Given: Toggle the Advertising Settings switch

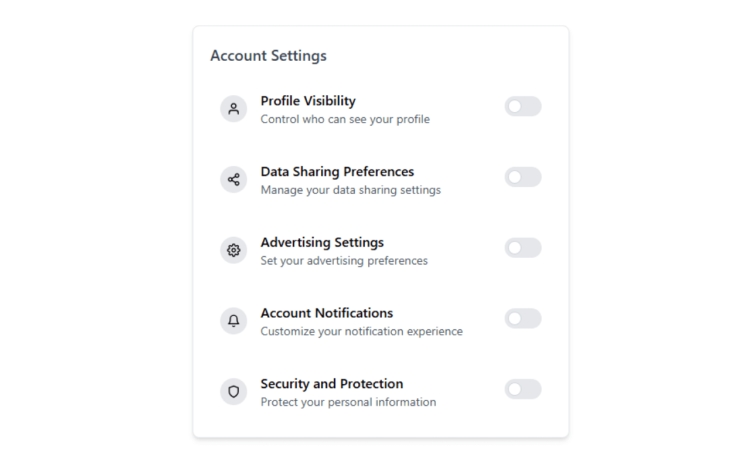Looking at the screenshot, I should (523, 248).
